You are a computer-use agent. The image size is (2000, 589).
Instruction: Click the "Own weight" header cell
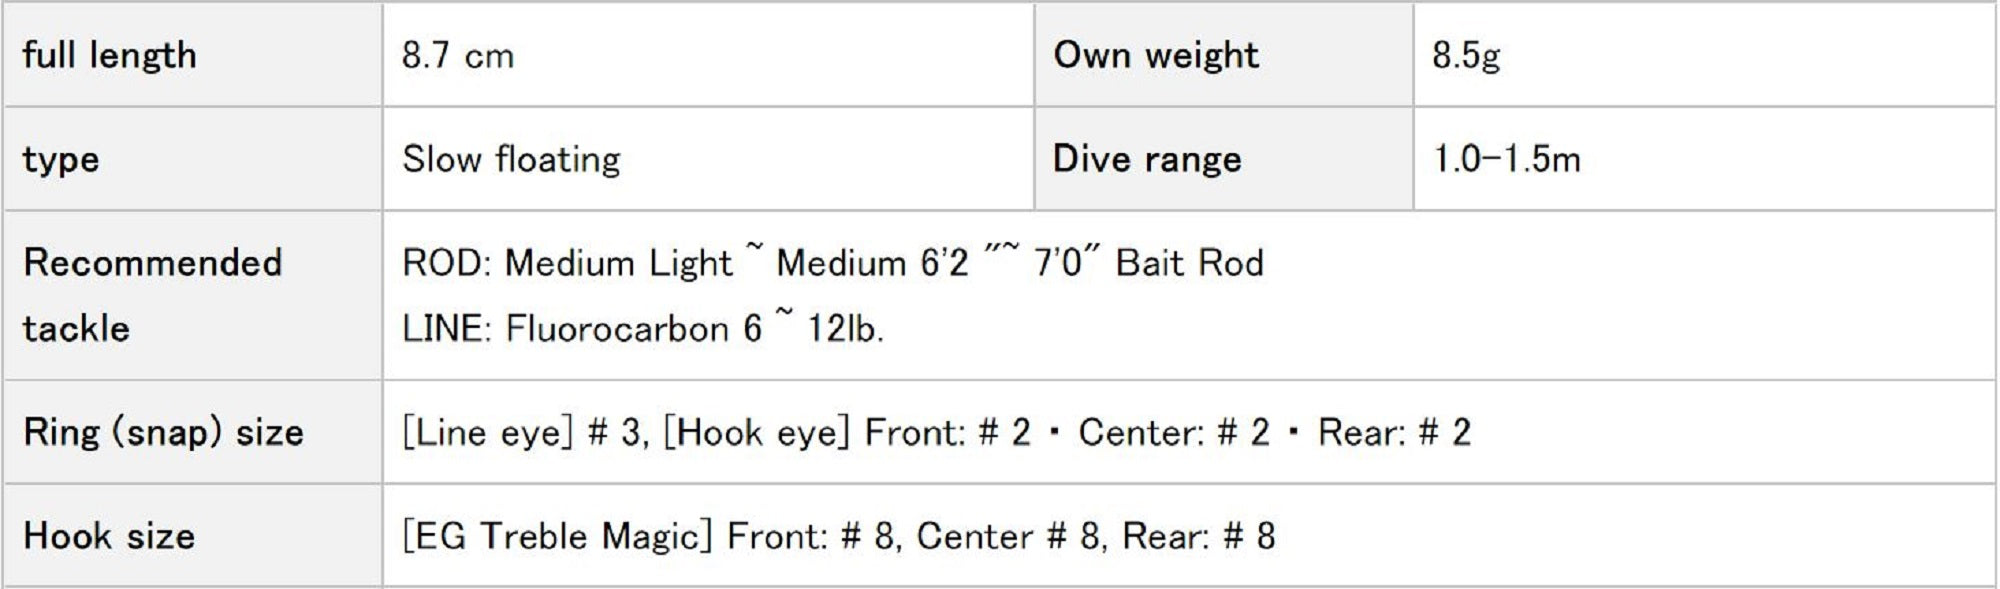pos(1156,55)
